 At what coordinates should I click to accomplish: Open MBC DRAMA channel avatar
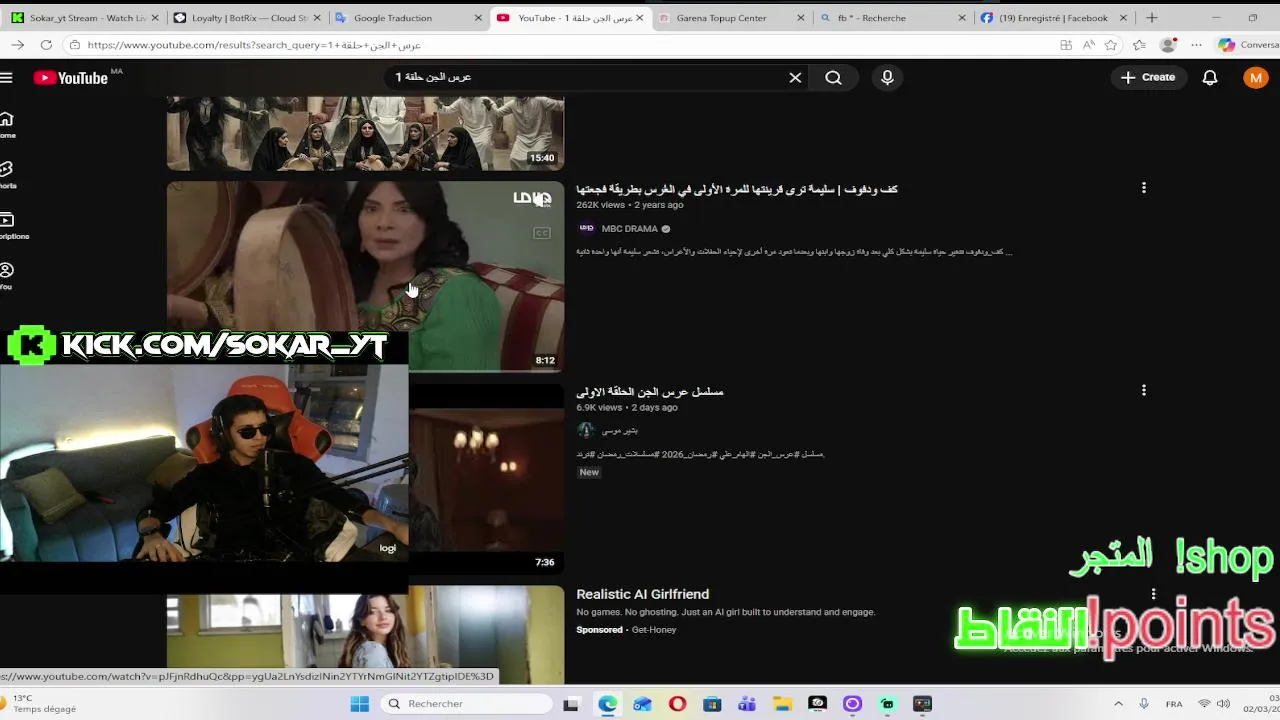[x=586, y=228]
